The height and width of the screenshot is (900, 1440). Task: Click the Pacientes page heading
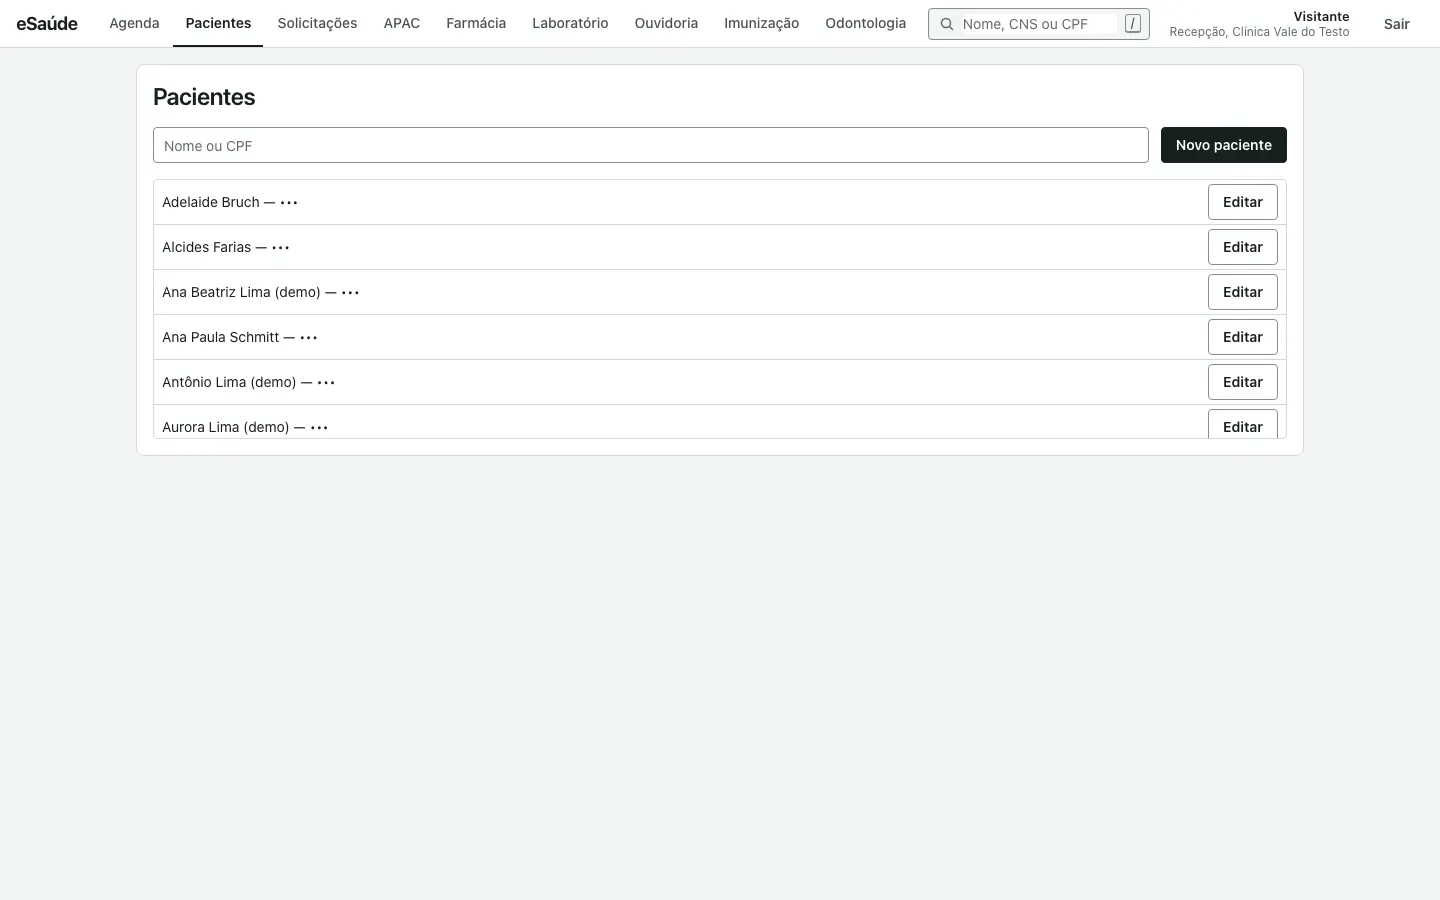(204, 97)
